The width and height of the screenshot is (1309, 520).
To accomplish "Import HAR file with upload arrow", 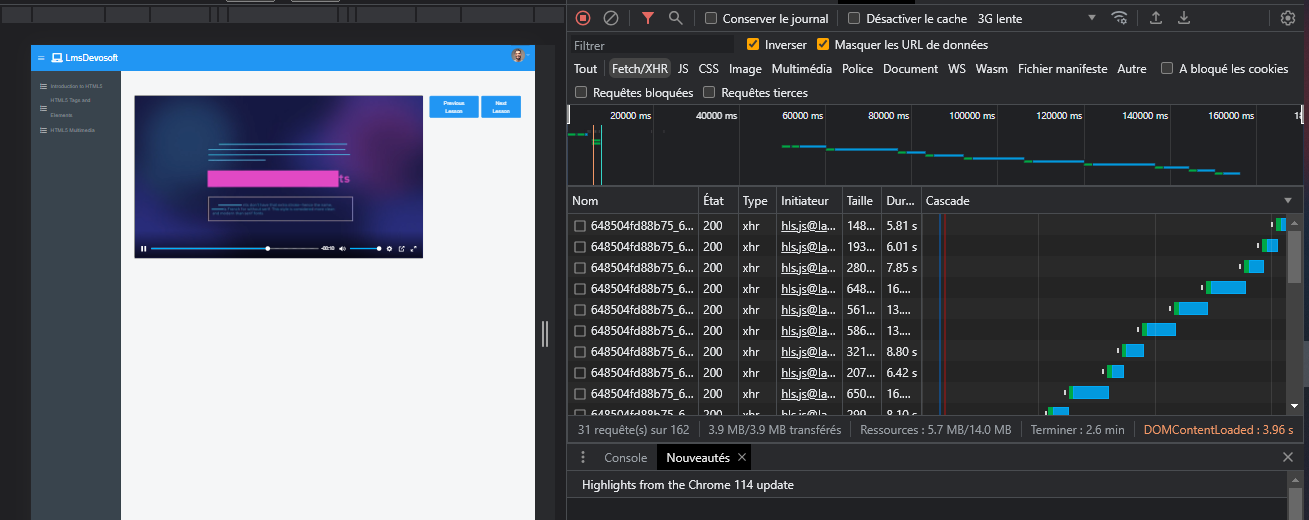I will [x=1156, y=18].
